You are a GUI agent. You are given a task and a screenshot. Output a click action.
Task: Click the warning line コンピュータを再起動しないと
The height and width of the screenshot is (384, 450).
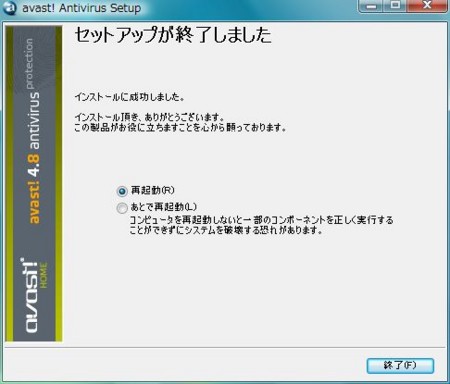pos(261,220)
